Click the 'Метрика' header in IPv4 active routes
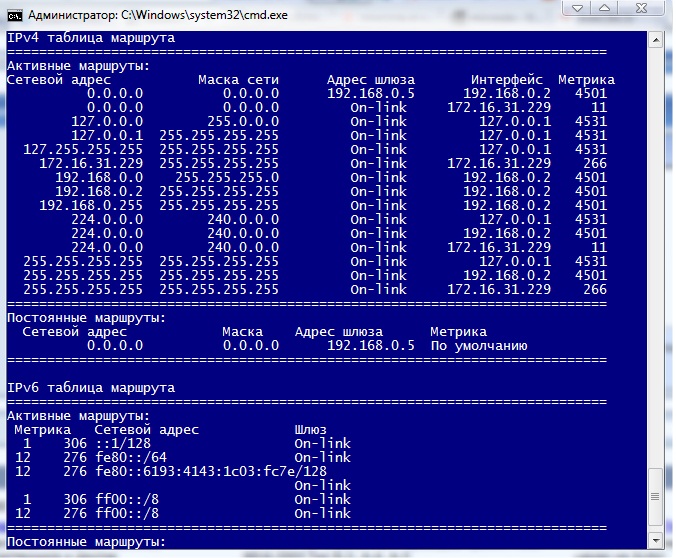Image resolution: width=676 pixels, height=558 pixels. 586,80
